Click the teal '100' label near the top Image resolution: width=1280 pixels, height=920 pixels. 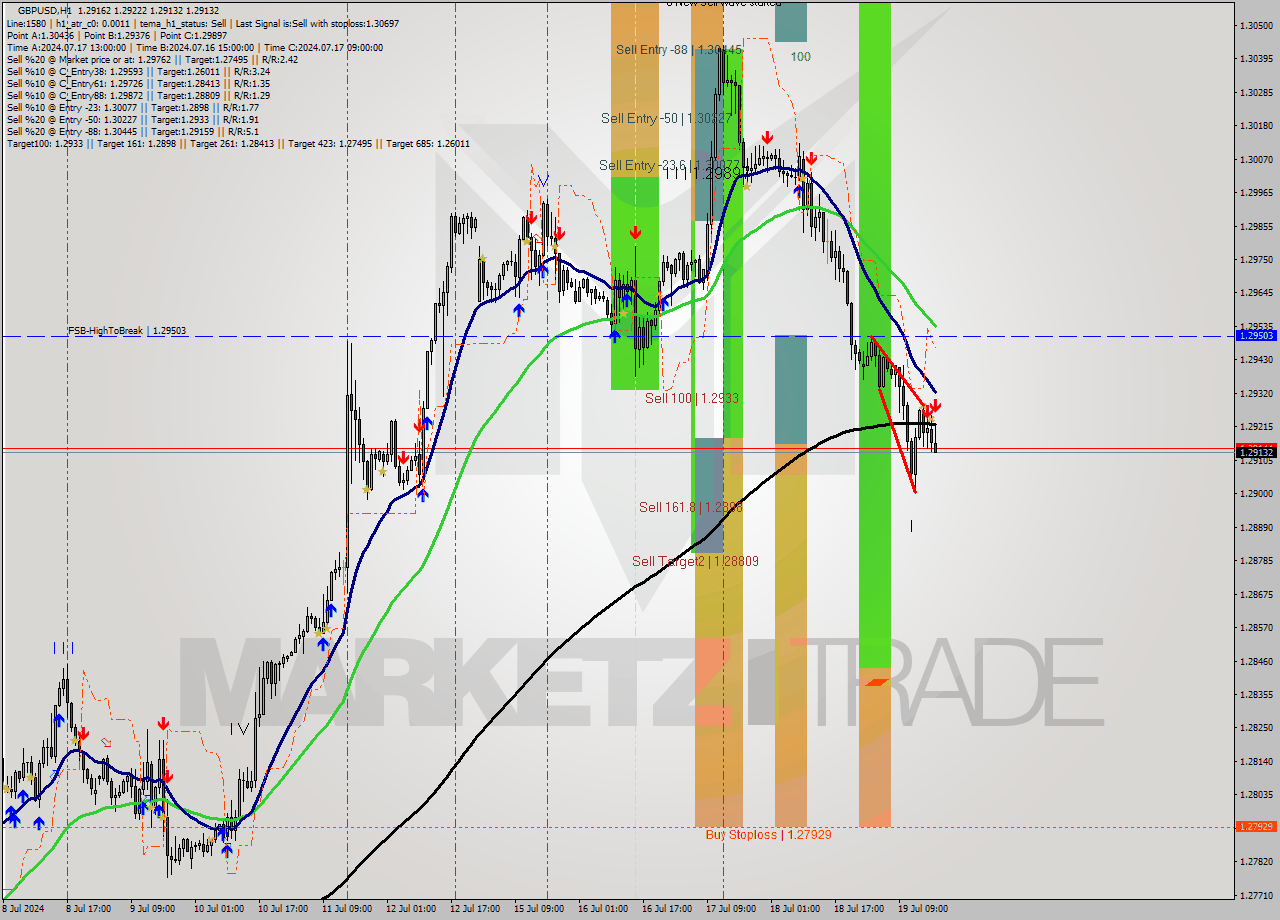[x=801, y=57]
